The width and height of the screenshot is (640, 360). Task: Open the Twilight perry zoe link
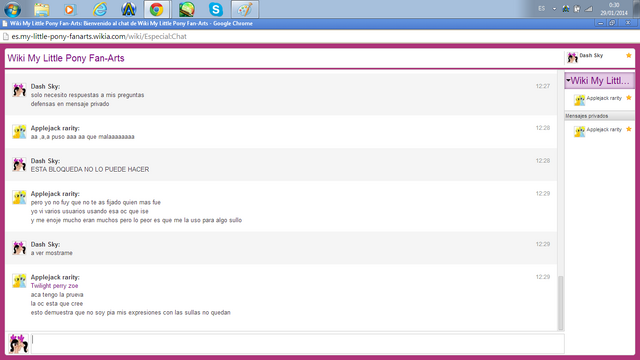(54, 286)
